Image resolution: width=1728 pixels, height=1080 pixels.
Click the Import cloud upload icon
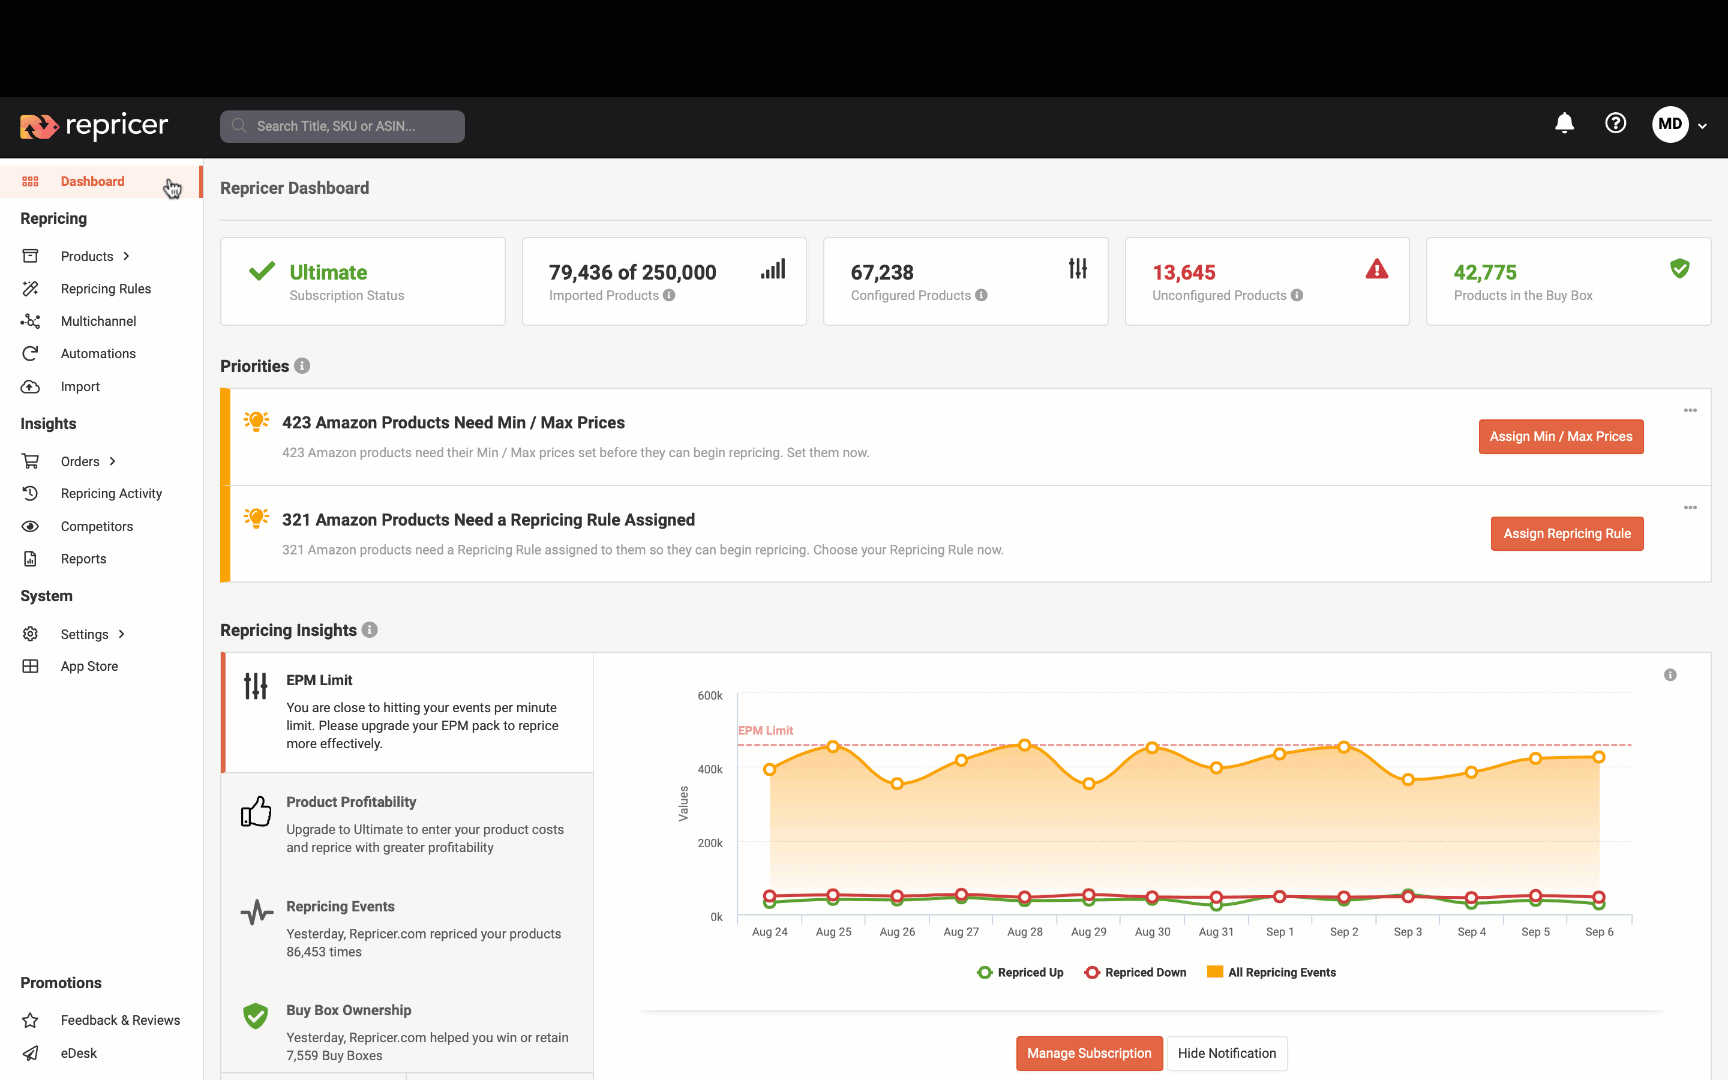tap(30, 387)
